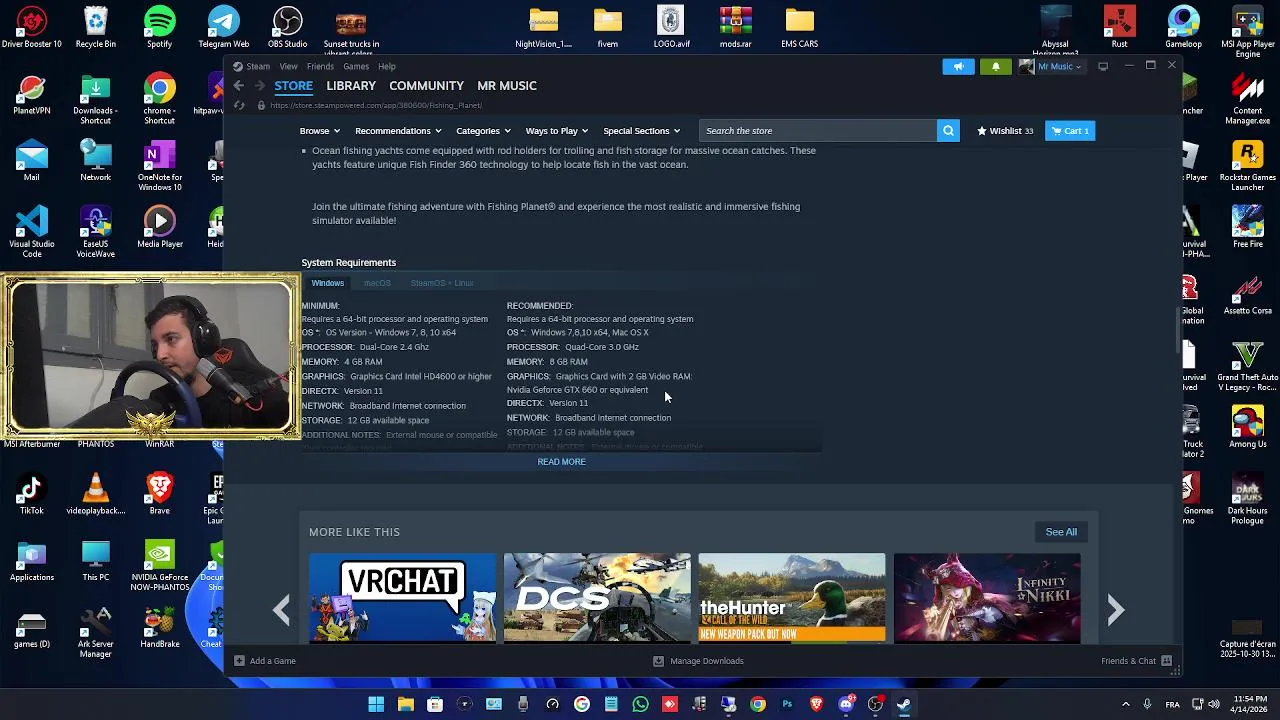Select Windows system requirements tab

click(x=327, y=283)
